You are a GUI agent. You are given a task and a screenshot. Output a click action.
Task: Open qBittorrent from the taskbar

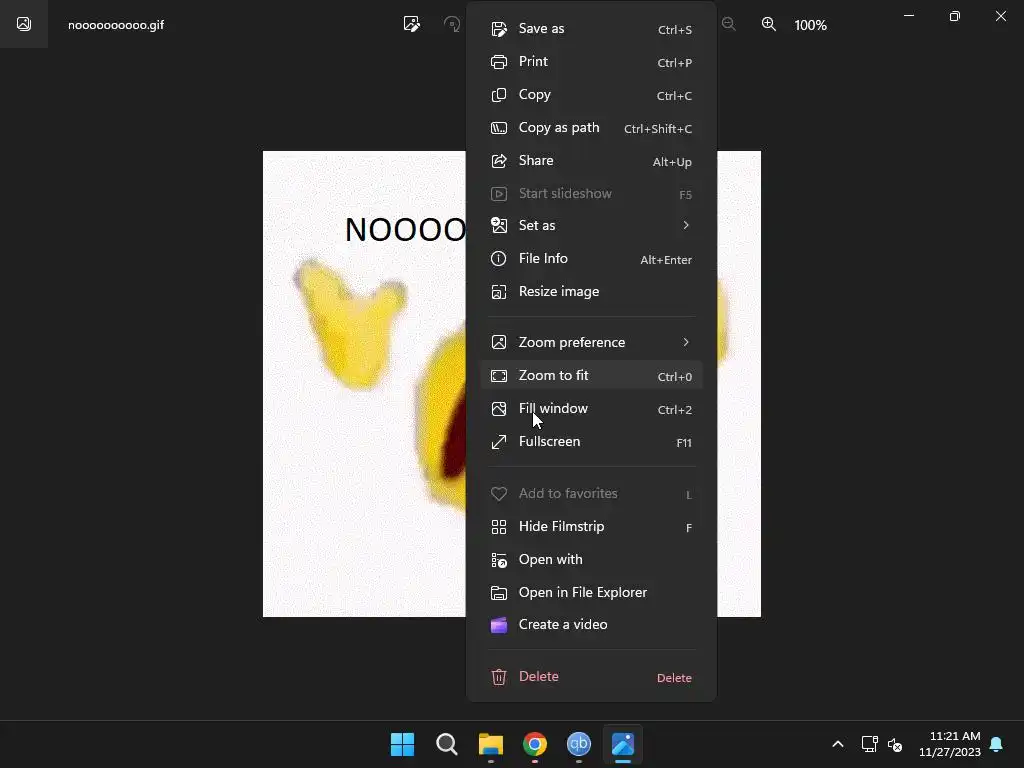click(x=579, y=744)
